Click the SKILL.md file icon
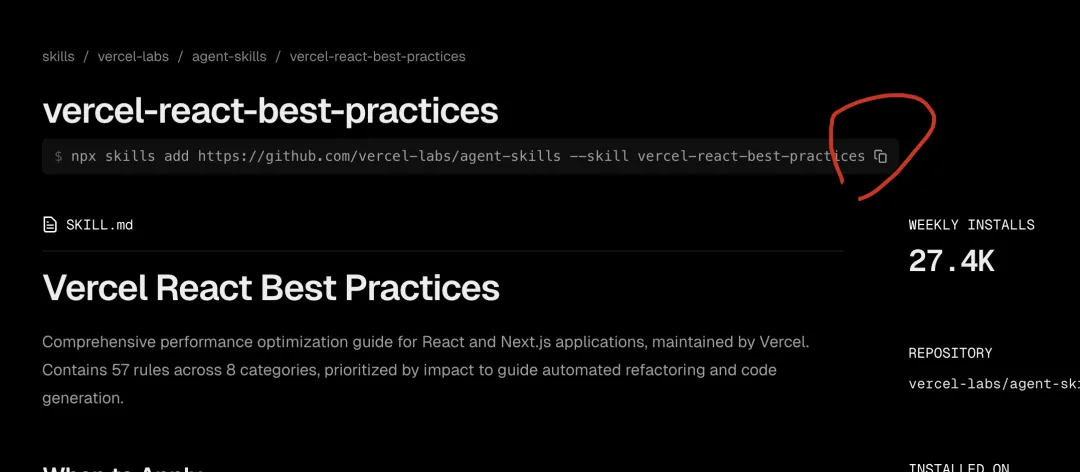Viewport: 1080px width, 472px height. click(50, 225)
